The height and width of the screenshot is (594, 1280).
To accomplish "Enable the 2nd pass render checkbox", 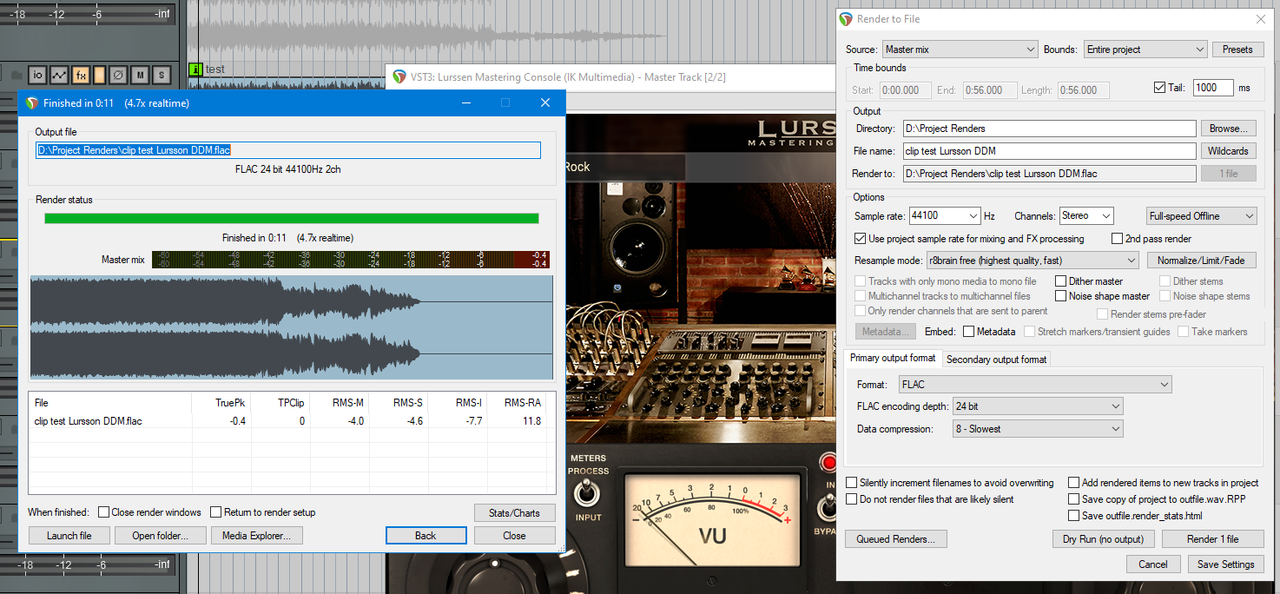I will pyautogui.click(x=1118, y=239).
